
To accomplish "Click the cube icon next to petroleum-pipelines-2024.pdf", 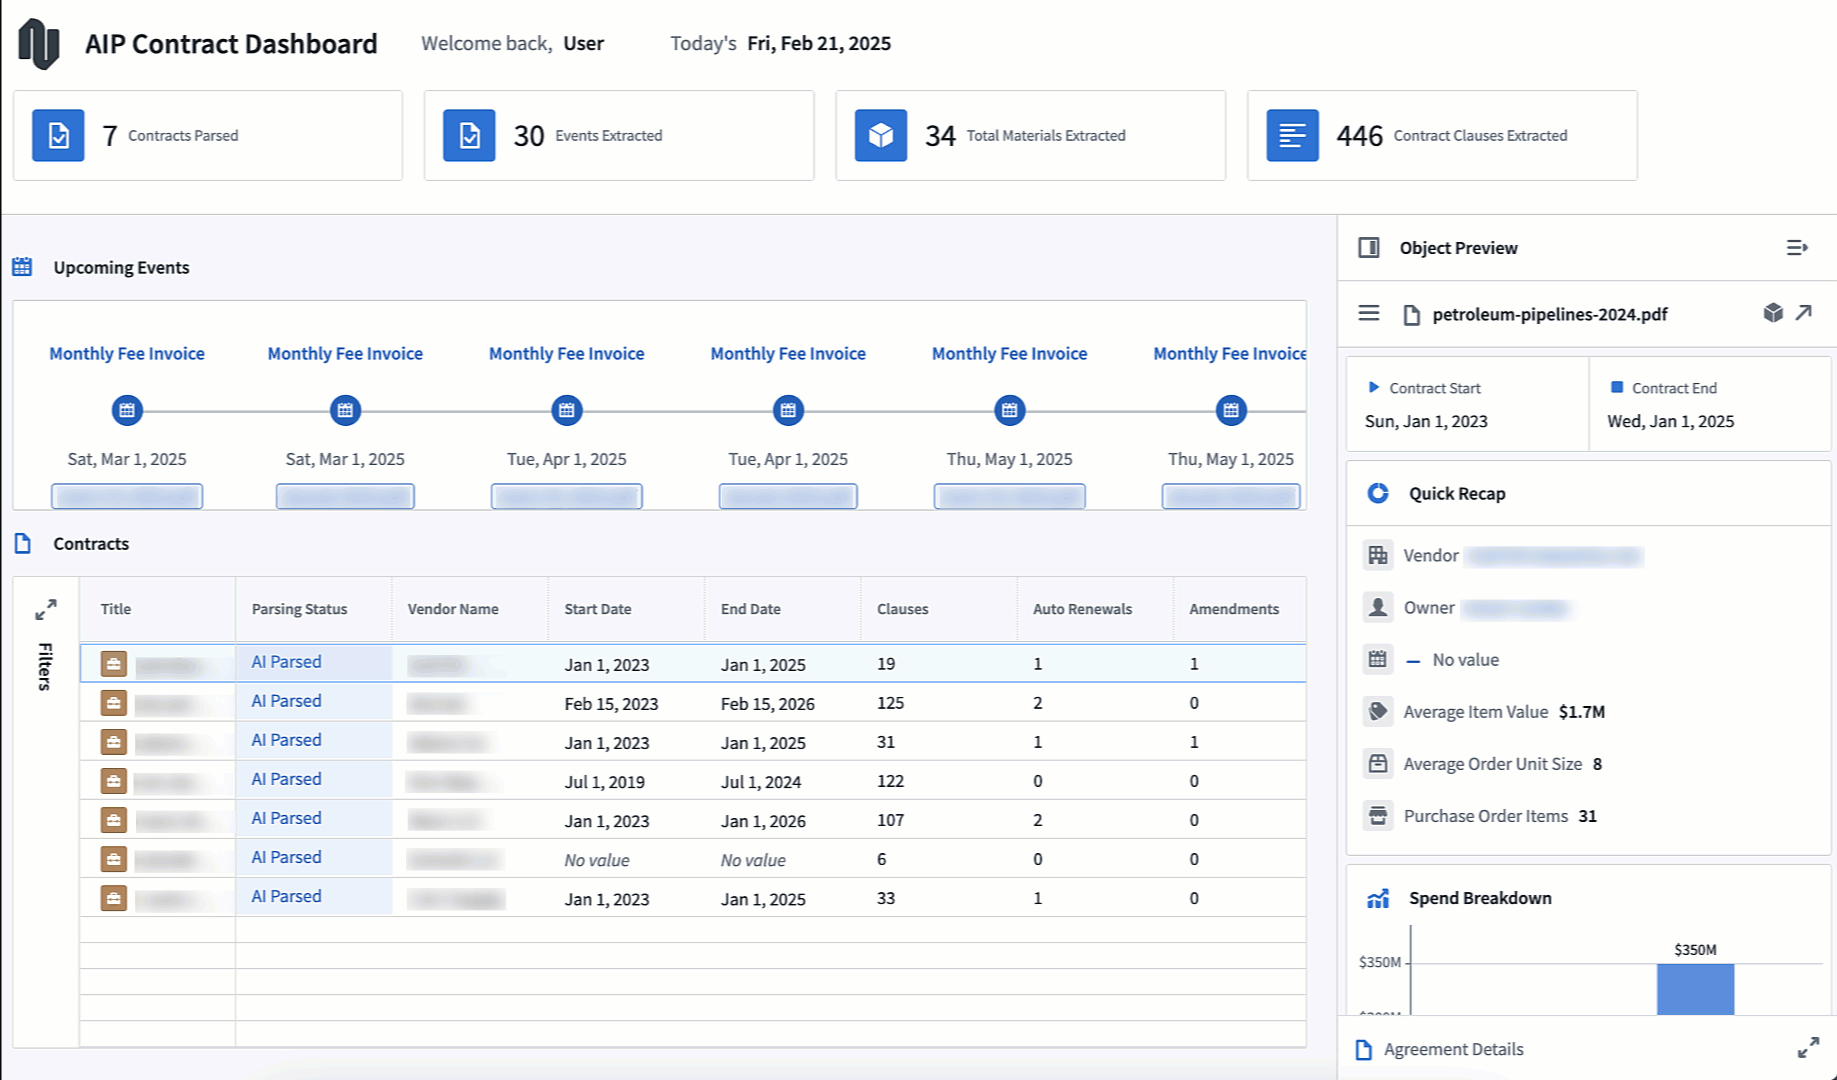I will coord(1773,313).
